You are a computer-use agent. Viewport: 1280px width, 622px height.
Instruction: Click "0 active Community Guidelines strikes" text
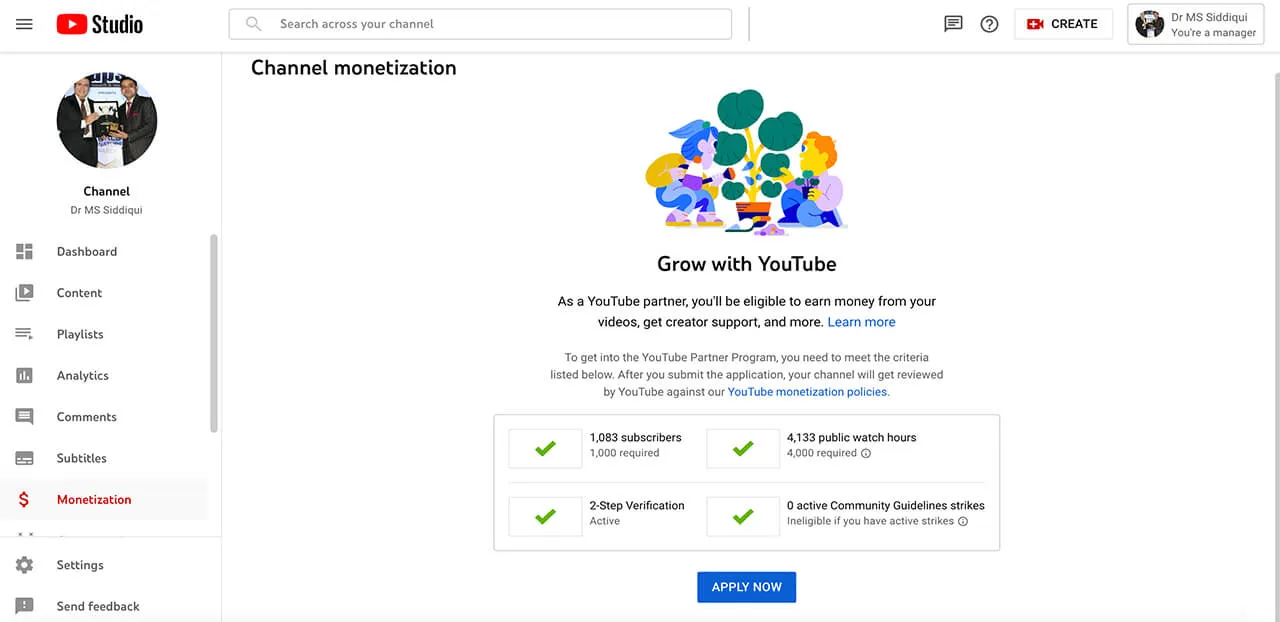tap(886, 505)
